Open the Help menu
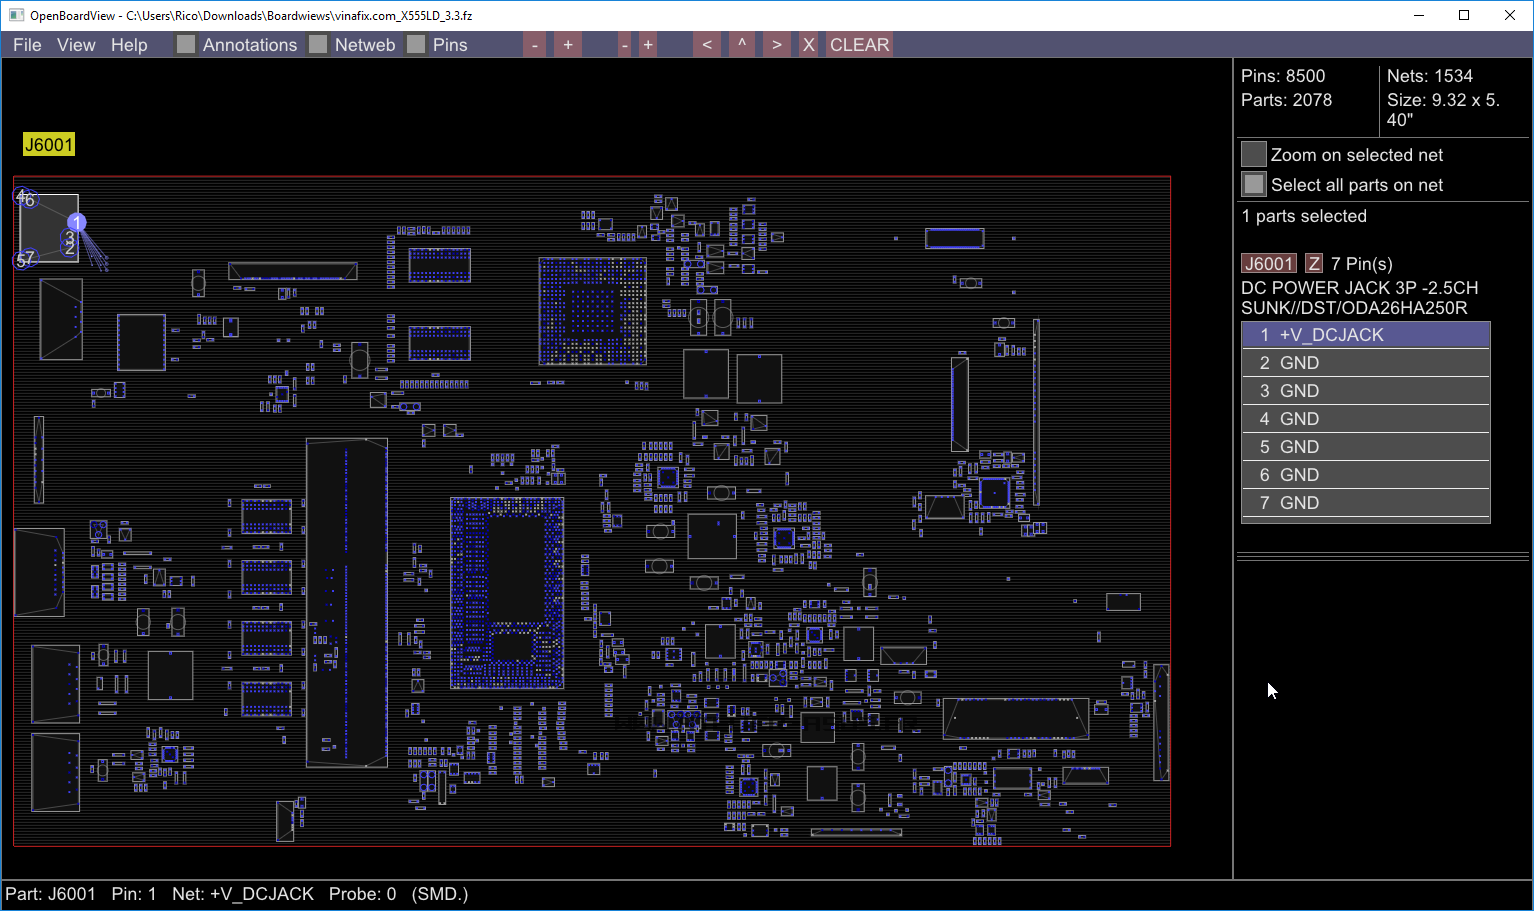 [129, 45]
